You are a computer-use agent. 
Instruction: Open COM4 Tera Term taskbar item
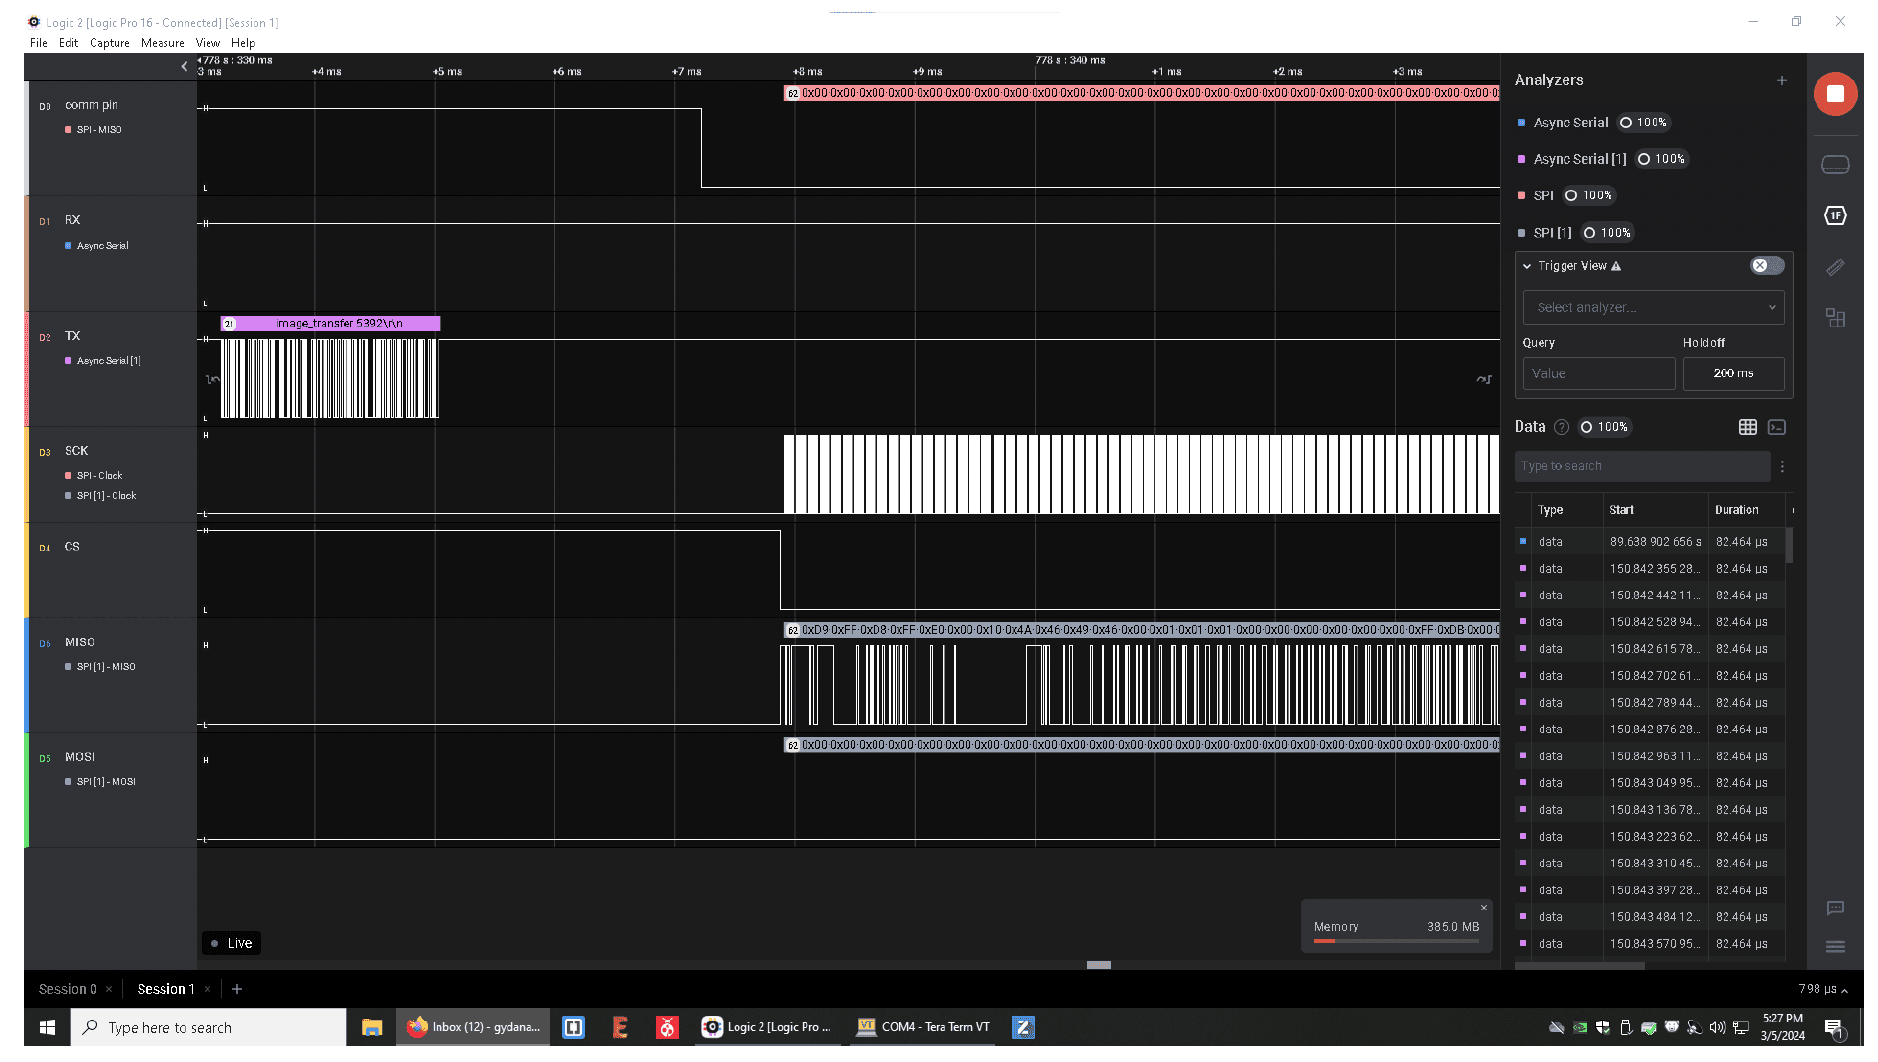tap(923, 1027)
